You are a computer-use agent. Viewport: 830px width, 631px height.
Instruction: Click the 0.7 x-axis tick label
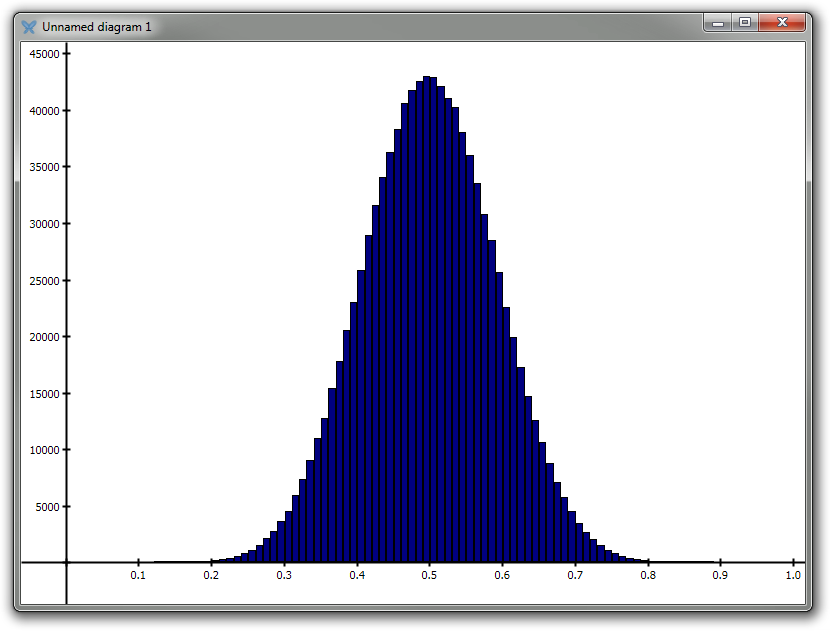click(575, 576)
